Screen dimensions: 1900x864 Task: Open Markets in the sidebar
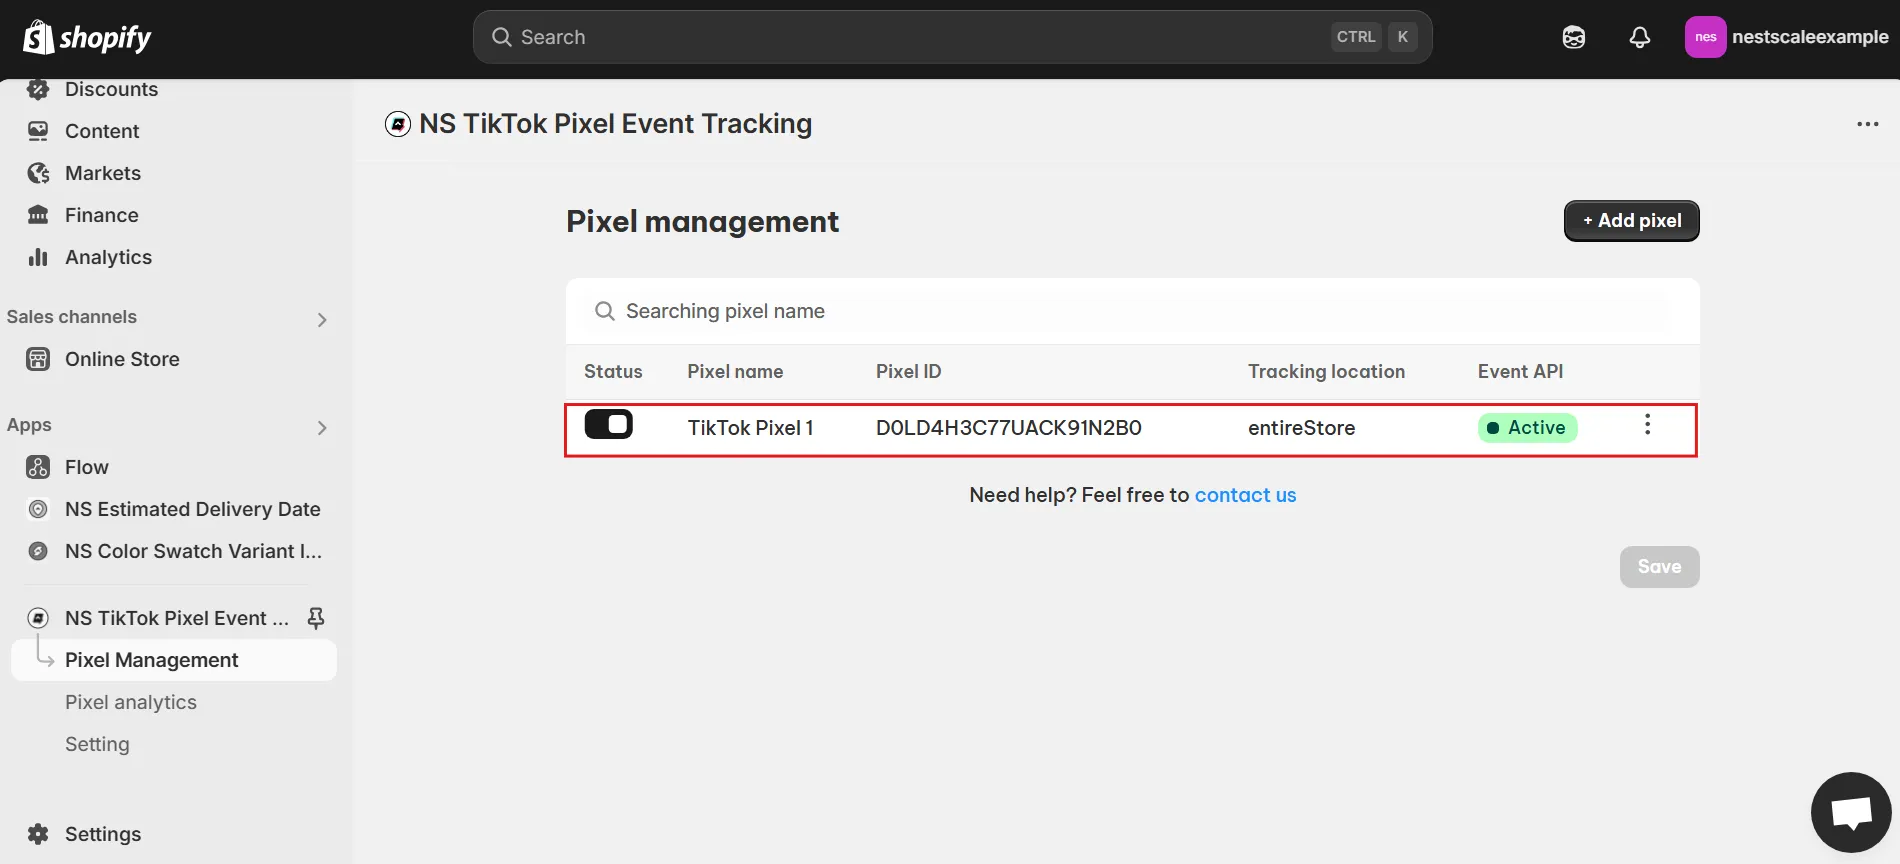tap(103, 173)
